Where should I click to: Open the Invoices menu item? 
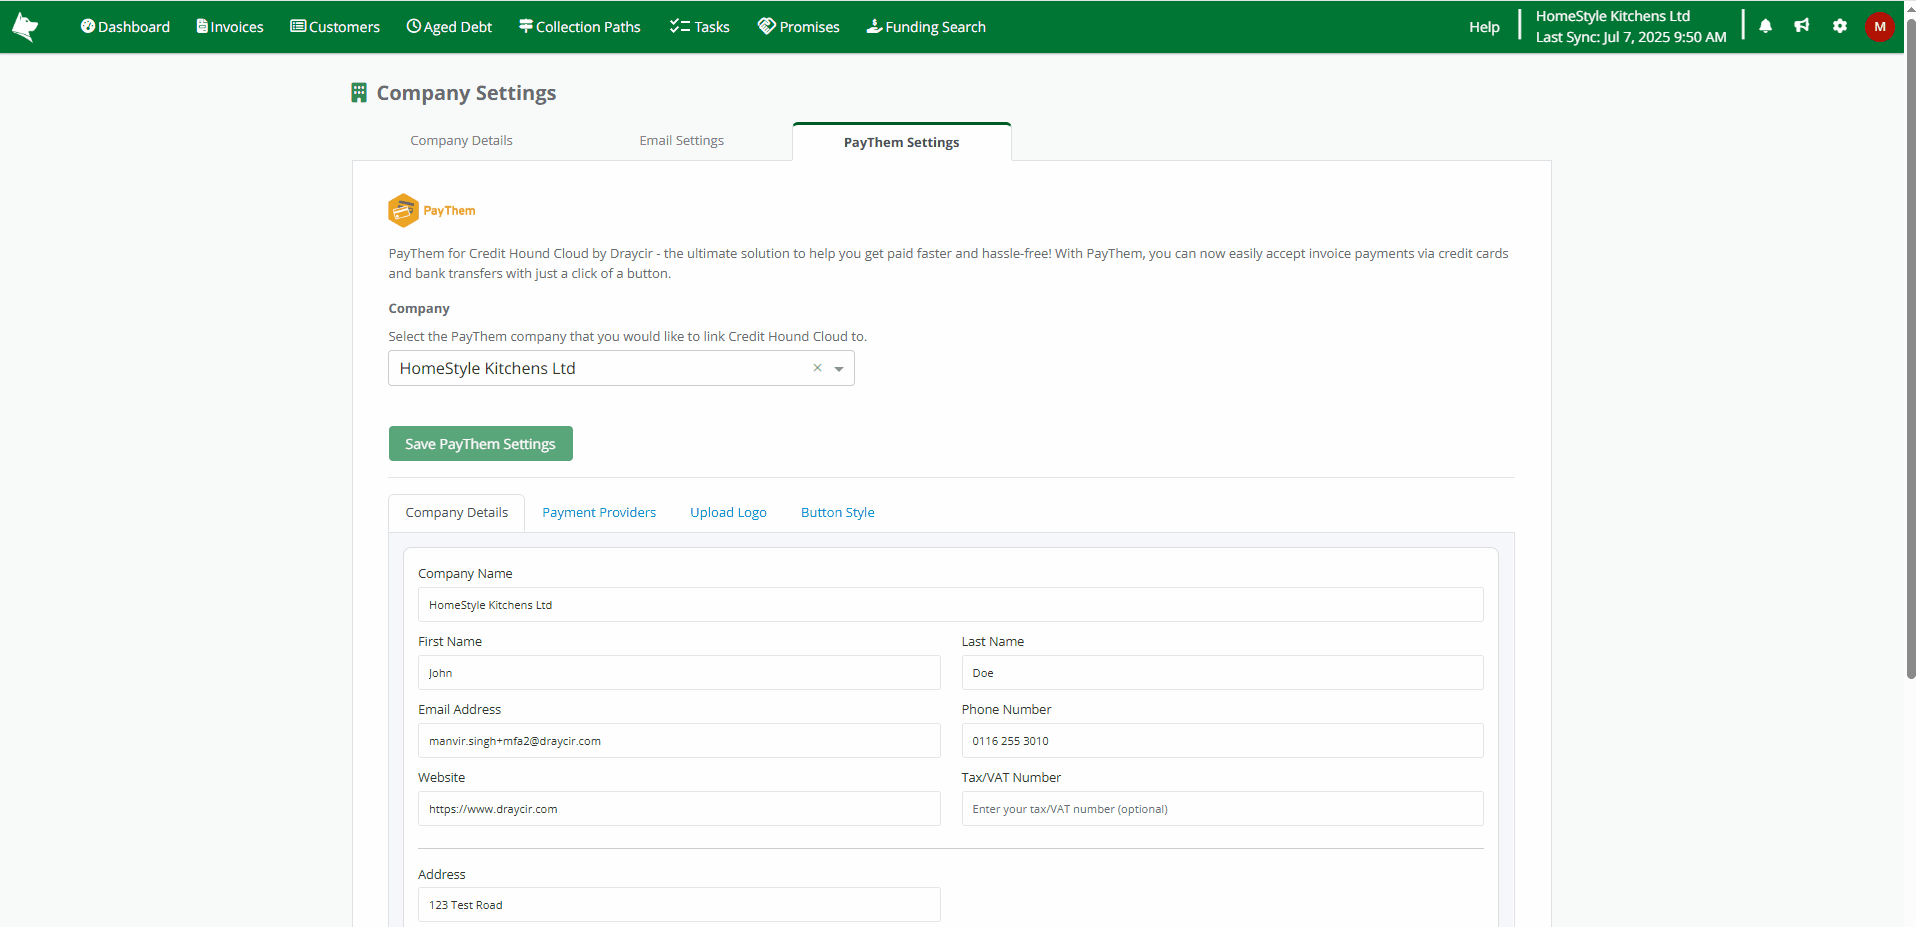(x=230, y=27)
